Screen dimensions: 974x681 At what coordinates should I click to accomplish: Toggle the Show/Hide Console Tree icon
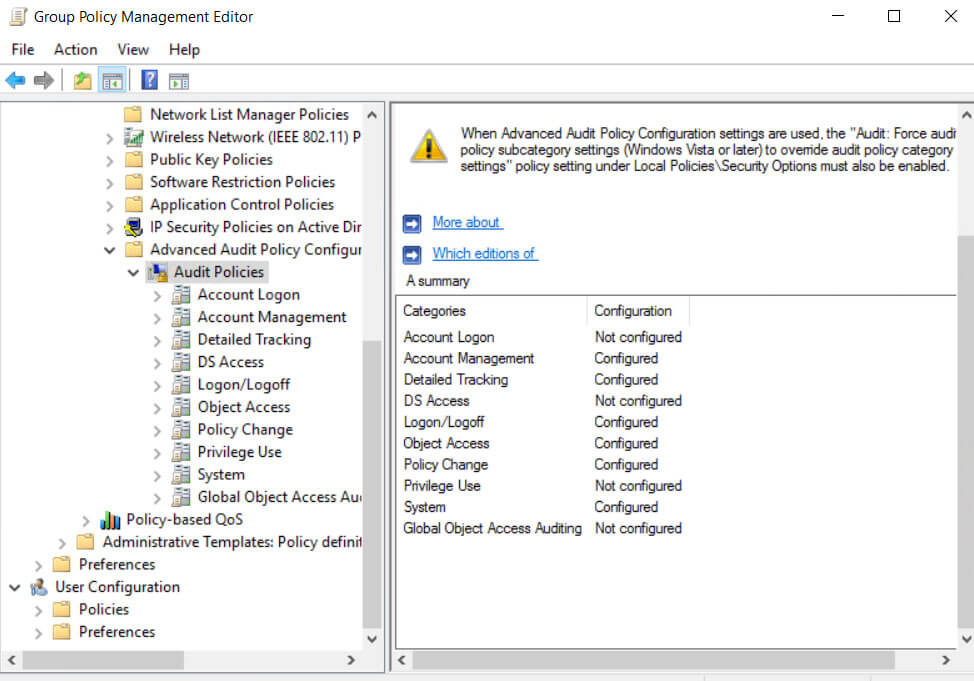(112, 80)
